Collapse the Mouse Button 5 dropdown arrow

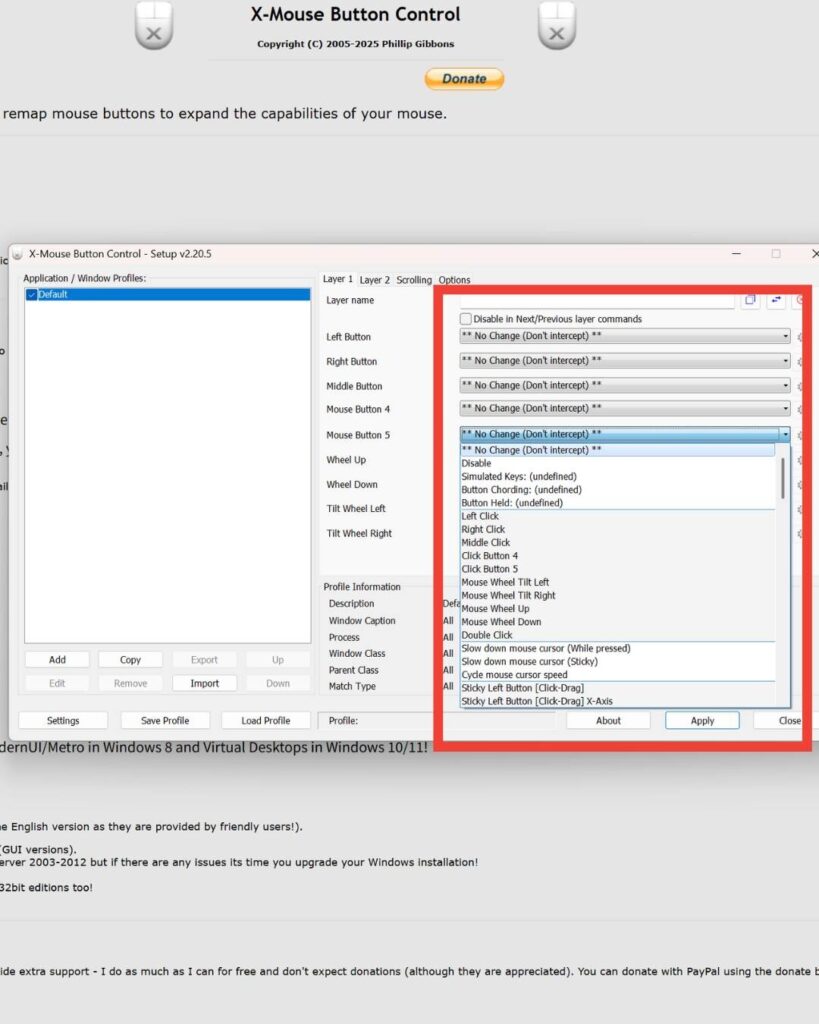(x=784, y=434)
